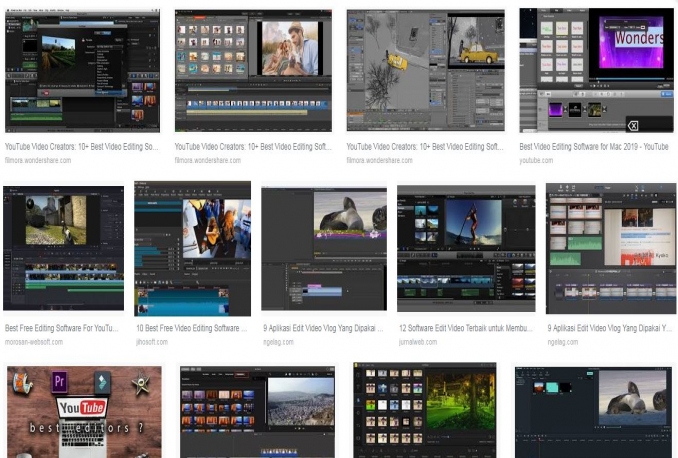
Task: Open the morosan-websoft game footage editor thumbnail
Action: [64, 247]
